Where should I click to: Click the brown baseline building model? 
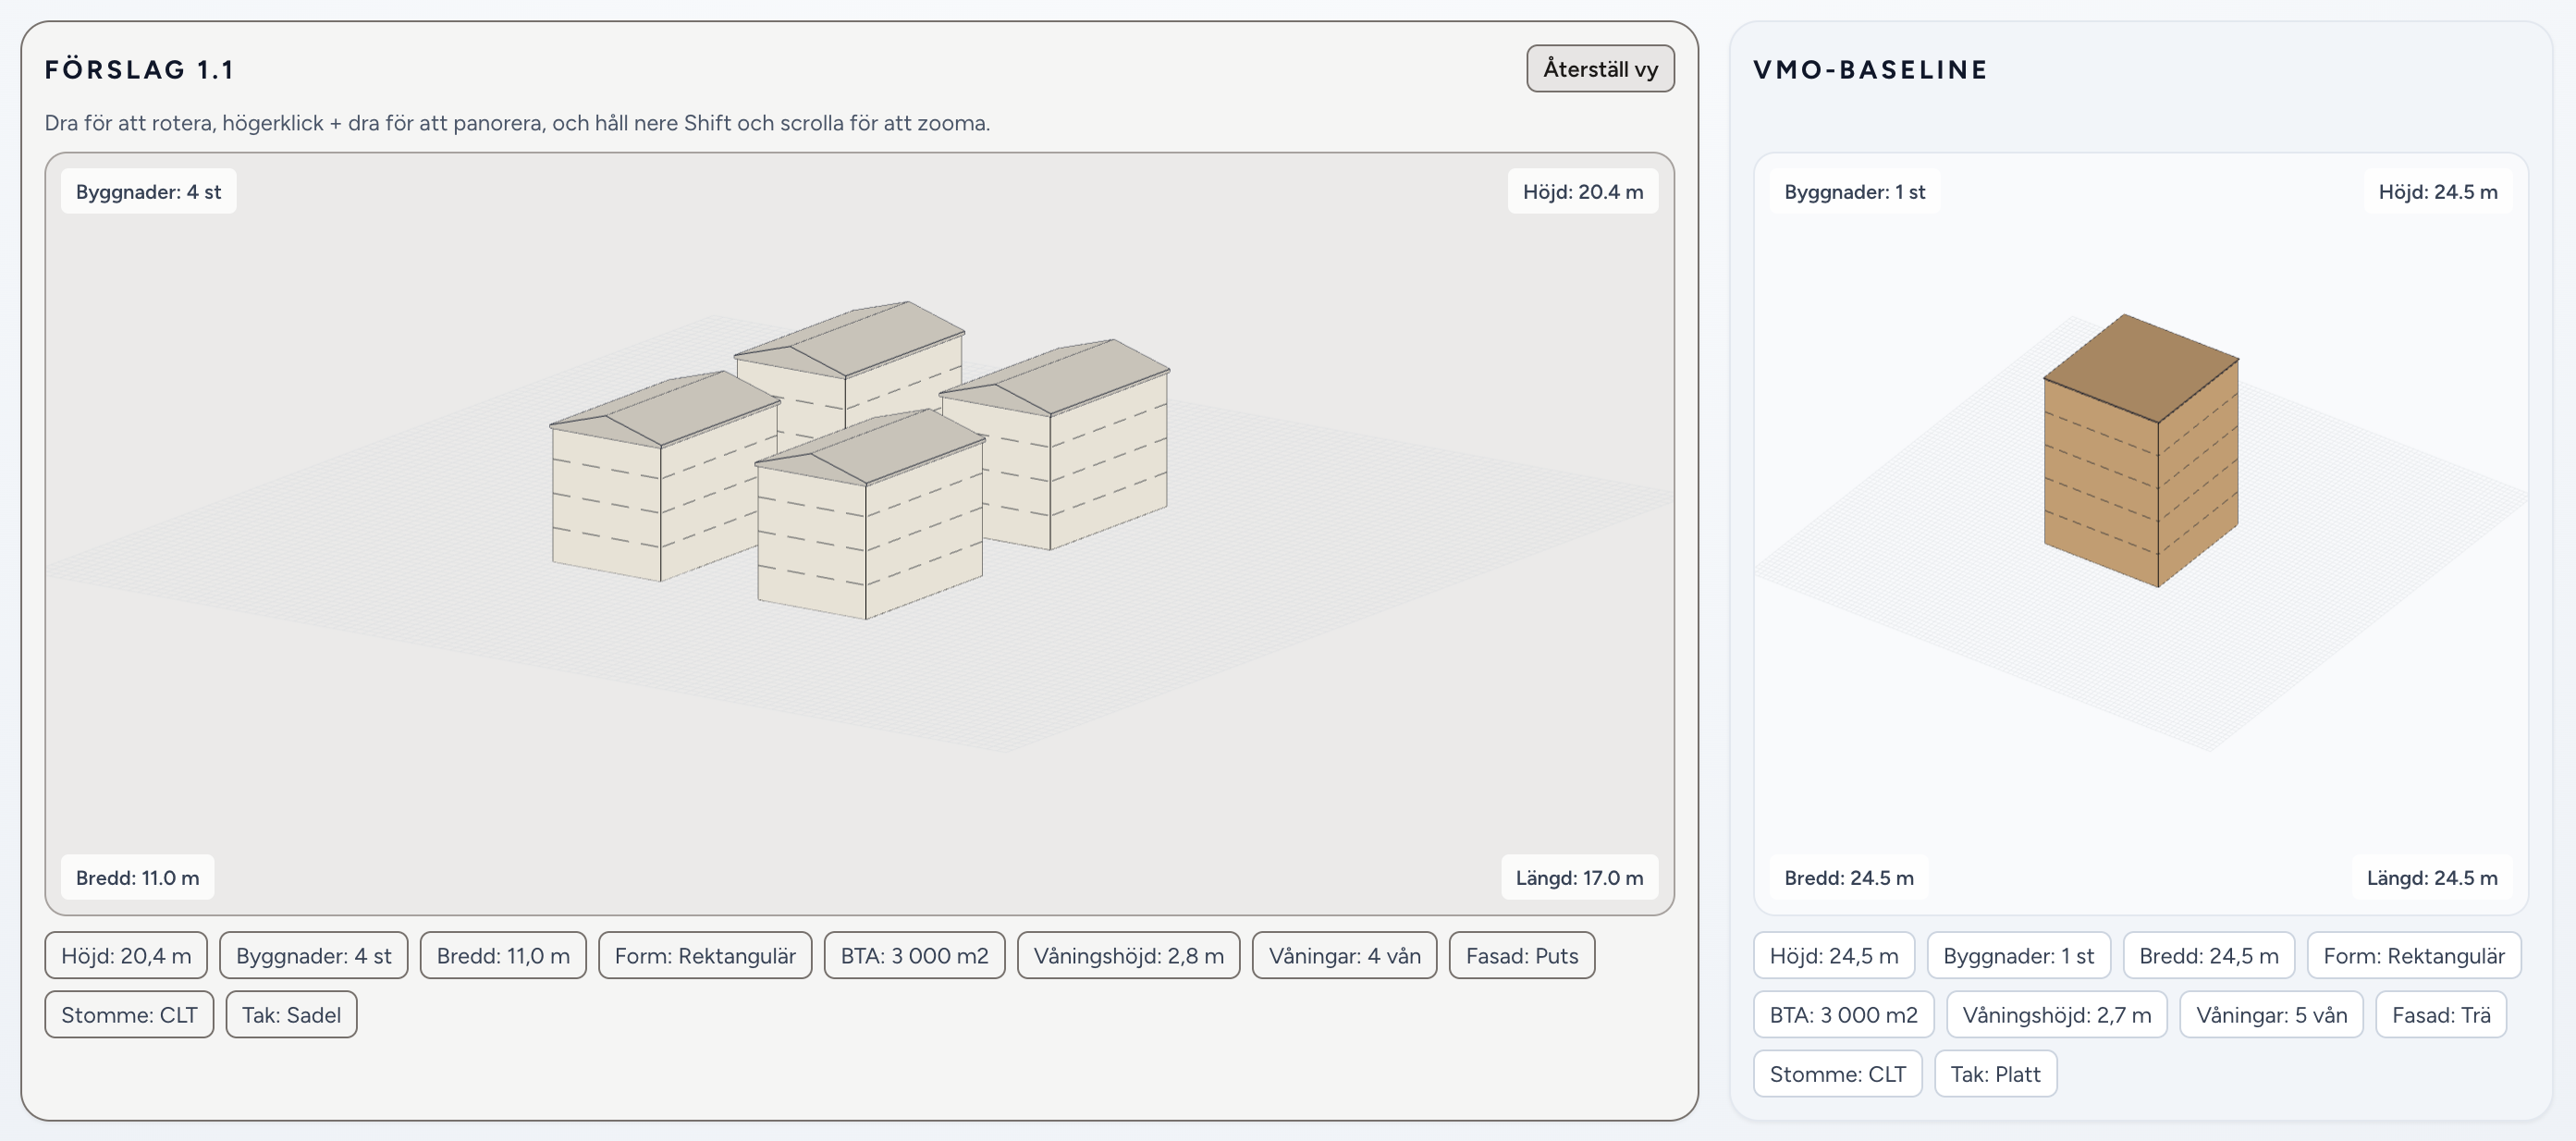[2140, 450]
